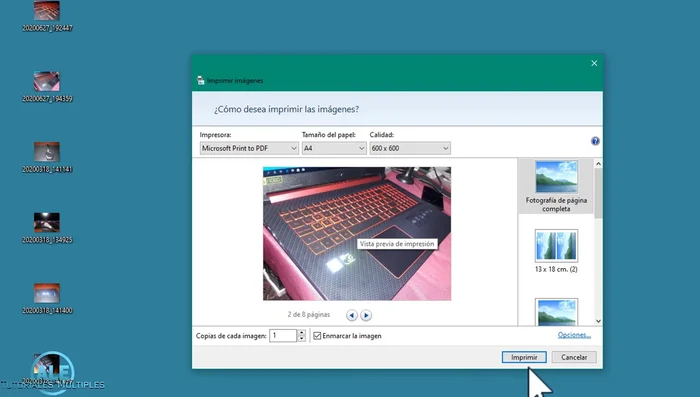
Task: Click '¿Cómo desea imprimir las imágenes?' heading
Action: (286, 109)
